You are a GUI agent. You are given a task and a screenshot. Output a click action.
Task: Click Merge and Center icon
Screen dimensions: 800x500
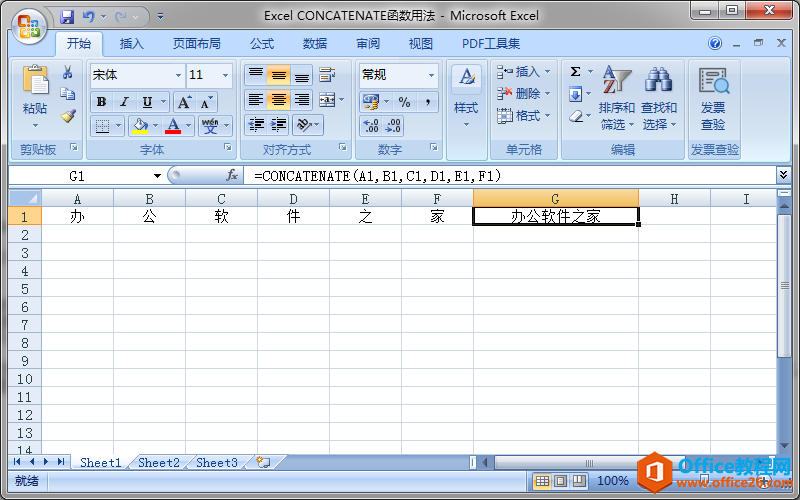(327, 100)
